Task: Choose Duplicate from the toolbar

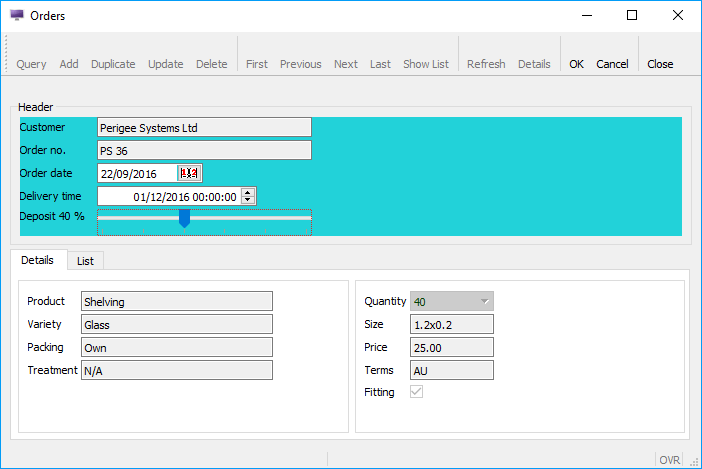Action: (x=113, y=64)
